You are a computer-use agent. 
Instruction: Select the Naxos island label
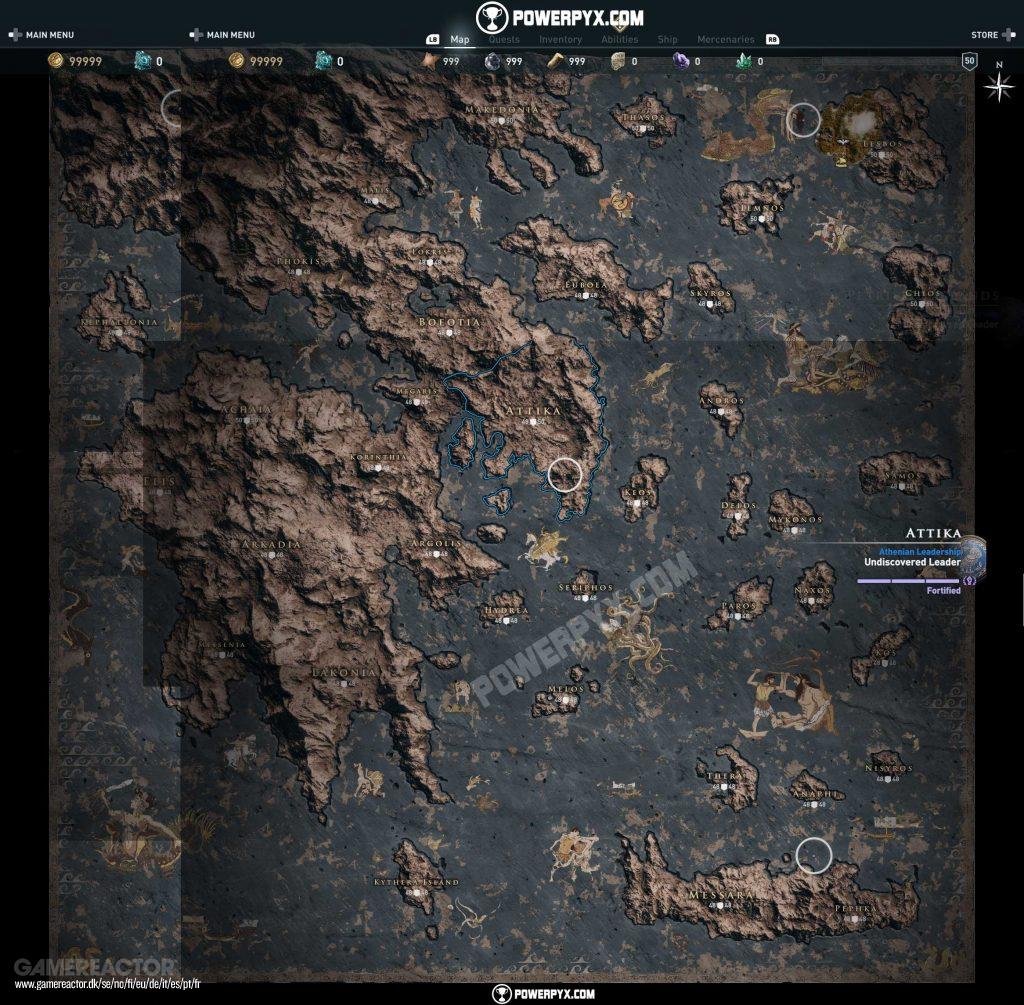(x=812, y=590)
